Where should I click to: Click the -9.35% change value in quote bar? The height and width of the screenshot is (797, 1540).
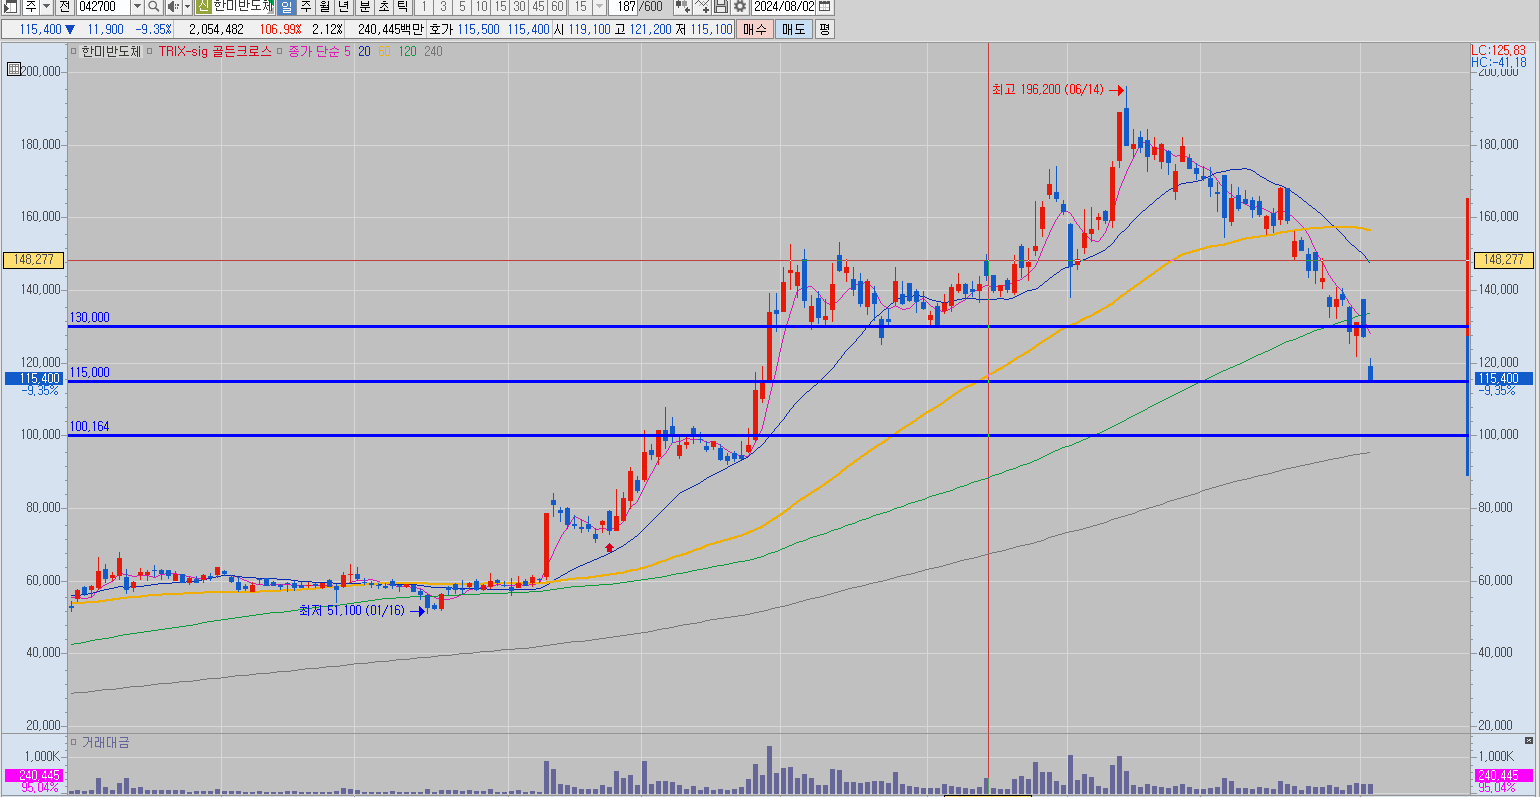coord(153,29)
